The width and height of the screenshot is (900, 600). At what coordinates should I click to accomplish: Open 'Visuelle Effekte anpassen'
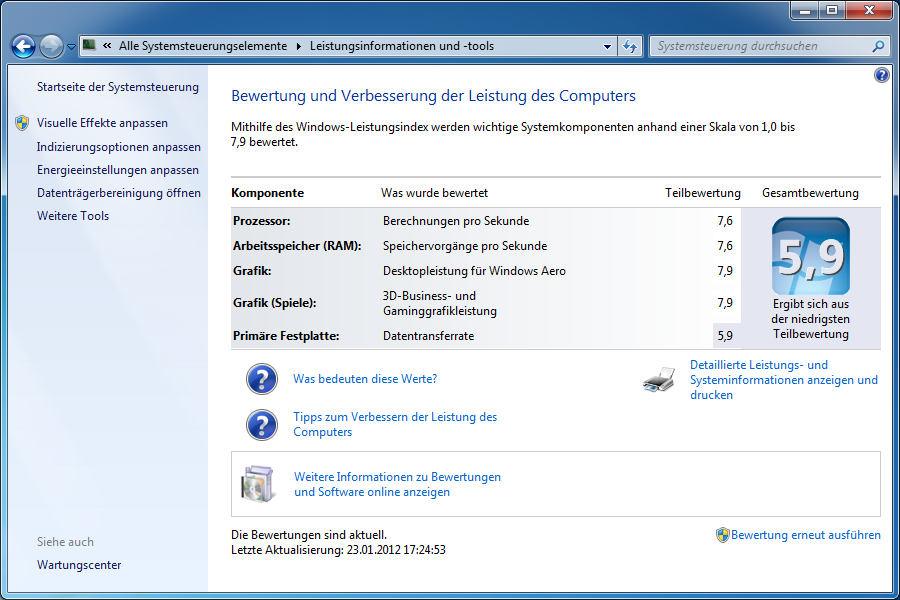[x=102, y=123]
